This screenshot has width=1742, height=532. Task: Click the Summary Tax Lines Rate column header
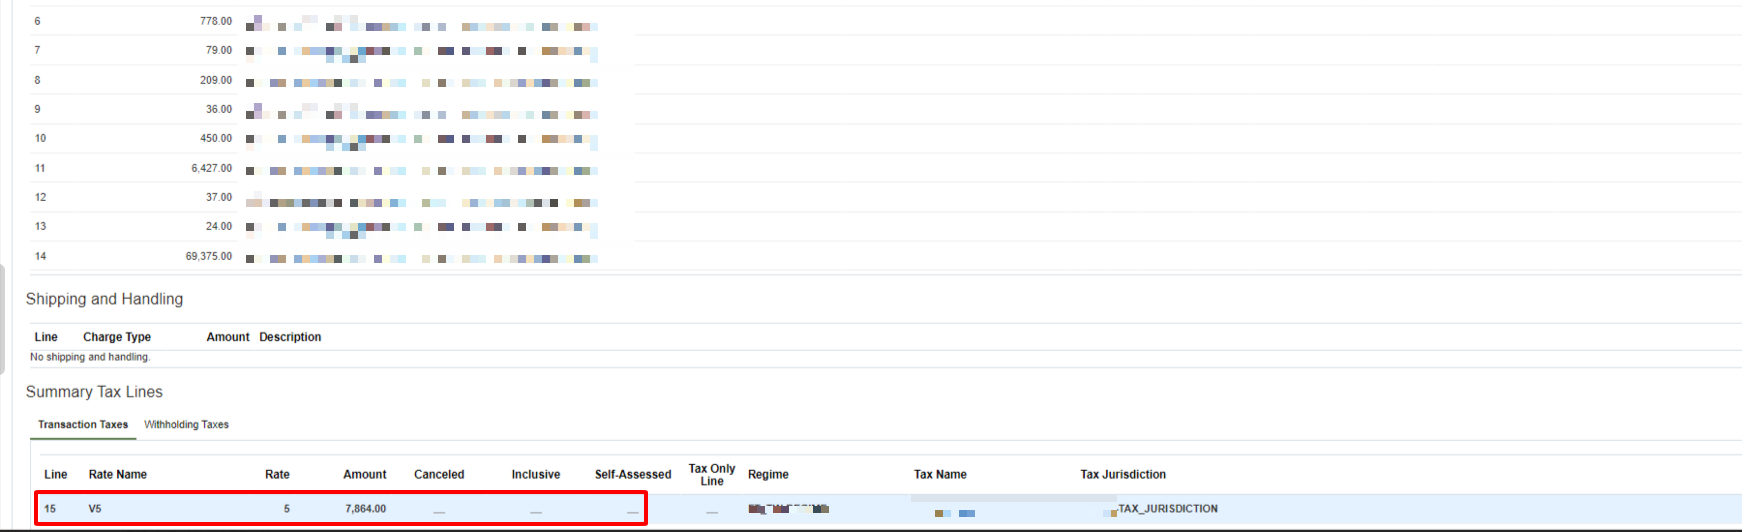[x=277, y=475]
